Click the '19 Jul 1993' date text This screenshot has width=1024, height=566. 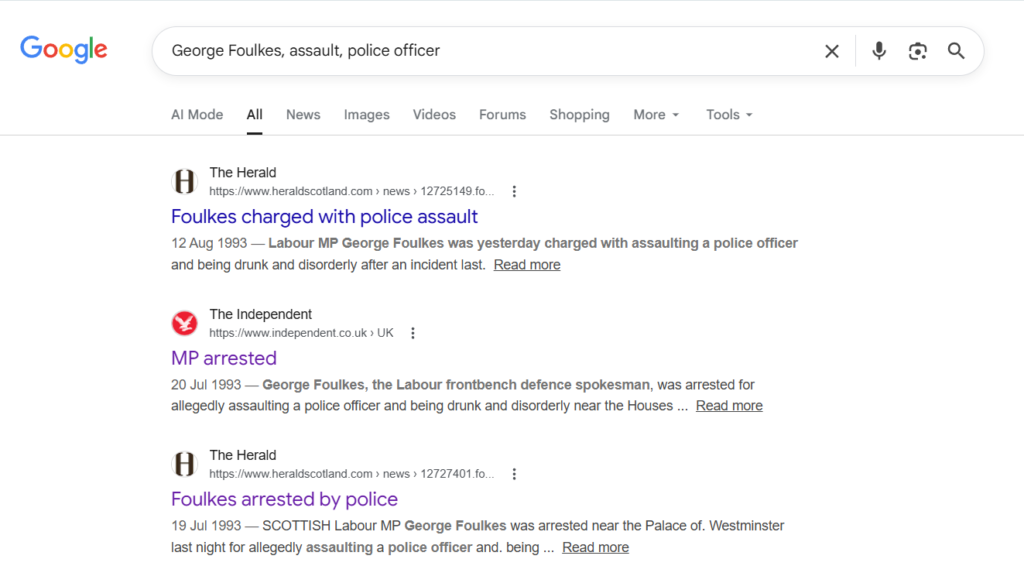pyautogui.click(x=206, y=526)
